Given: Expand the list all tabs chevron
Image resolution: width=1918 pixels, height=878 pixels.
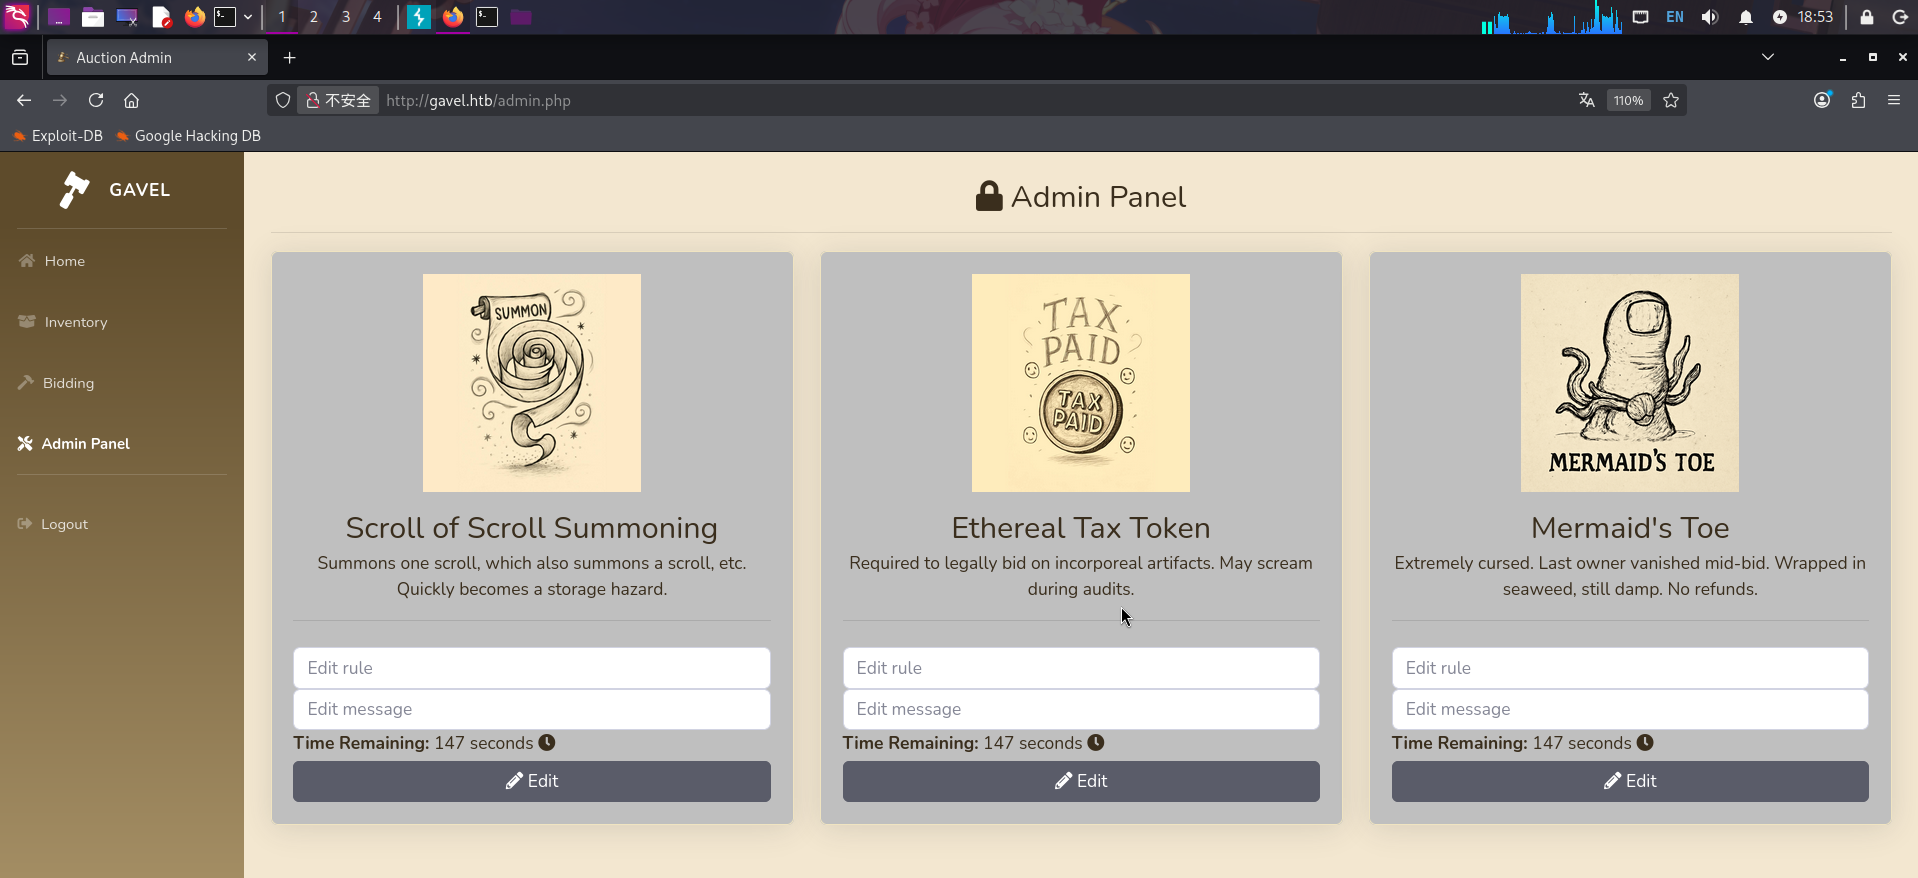Looking at the screenshot, I should click(x=1768, y=57).
